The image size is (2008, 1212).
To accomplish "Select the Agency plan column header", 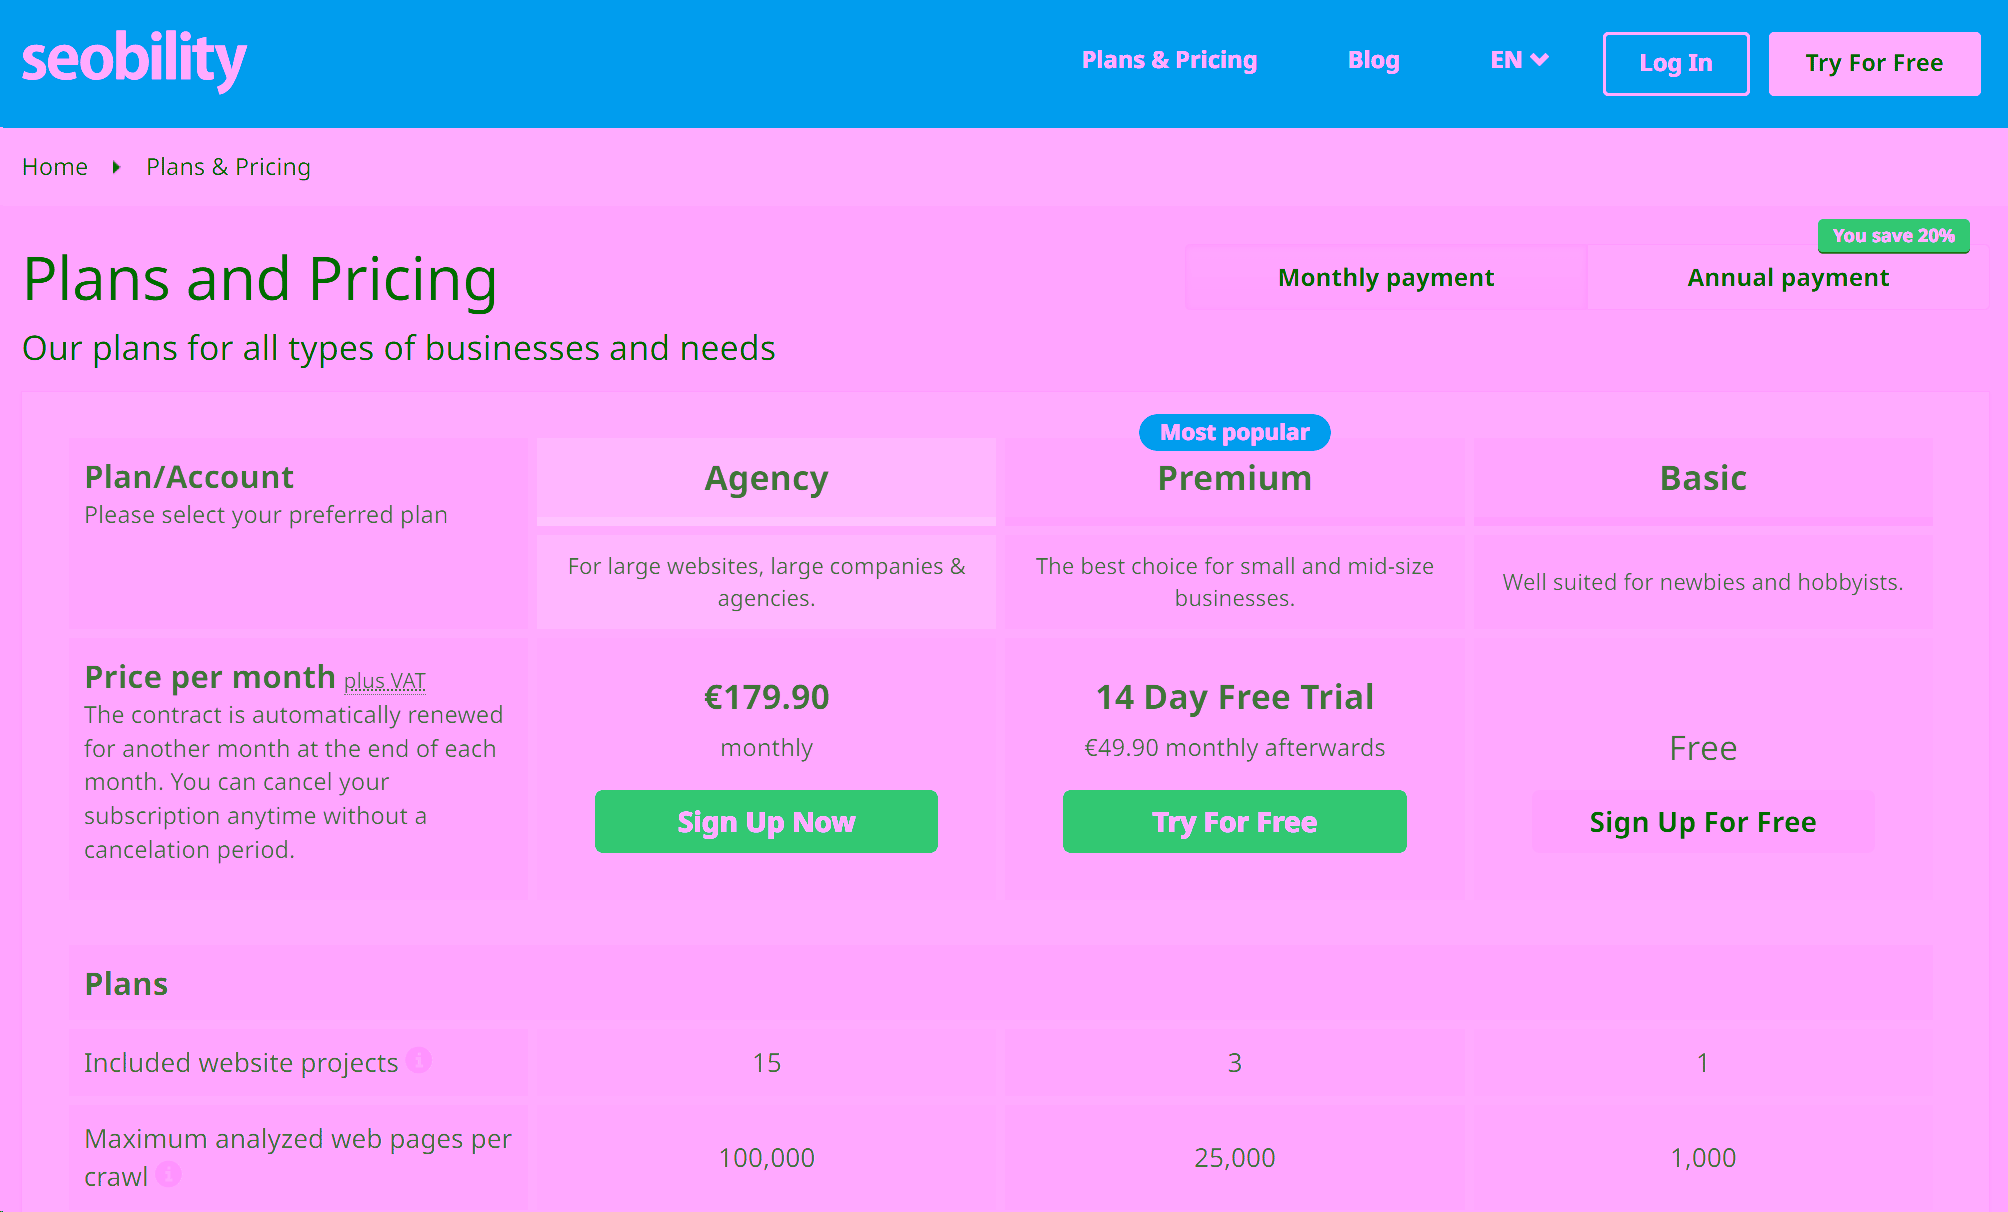I will tap(766, 478).
